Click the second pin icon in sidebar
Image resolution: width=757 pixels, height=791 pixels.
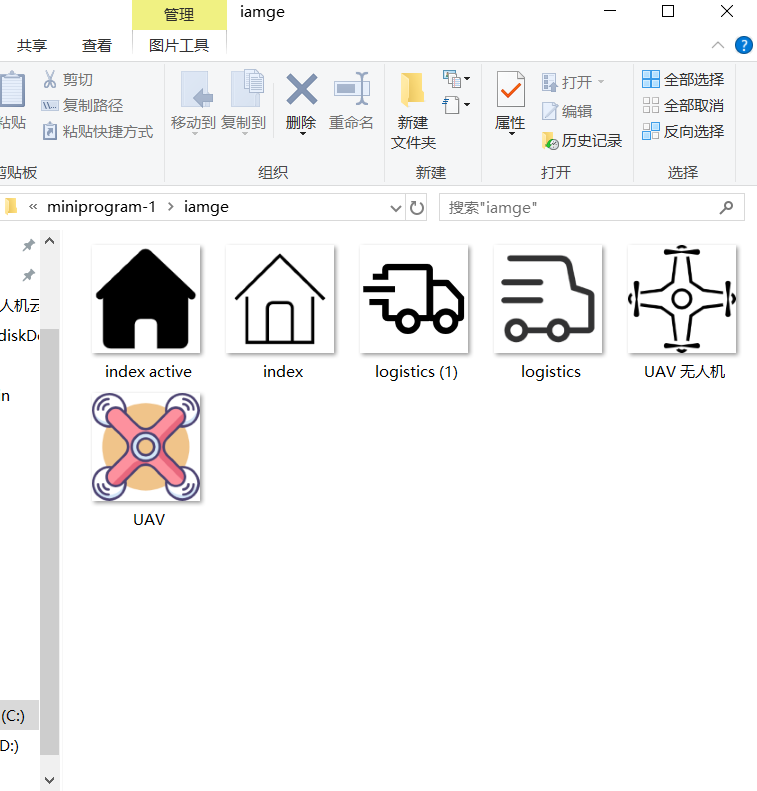[x=28, y=275]
